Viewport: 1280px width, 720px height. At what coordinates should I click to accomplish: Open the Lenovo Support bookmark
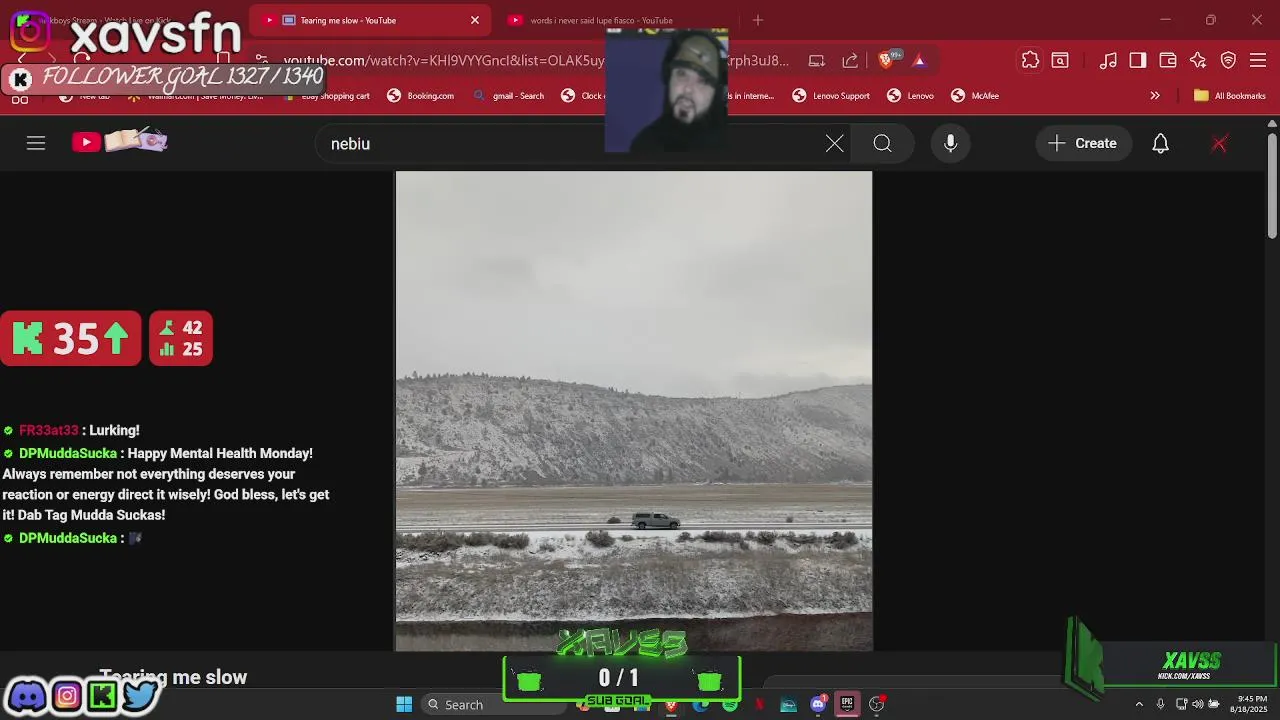831,95
